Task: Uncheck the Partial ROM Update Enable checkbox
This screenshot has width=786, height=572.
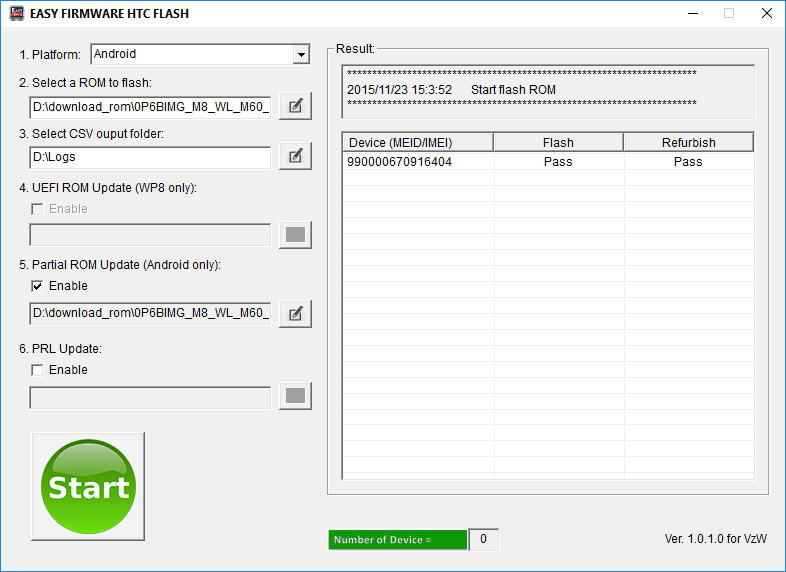Action: 37,286
